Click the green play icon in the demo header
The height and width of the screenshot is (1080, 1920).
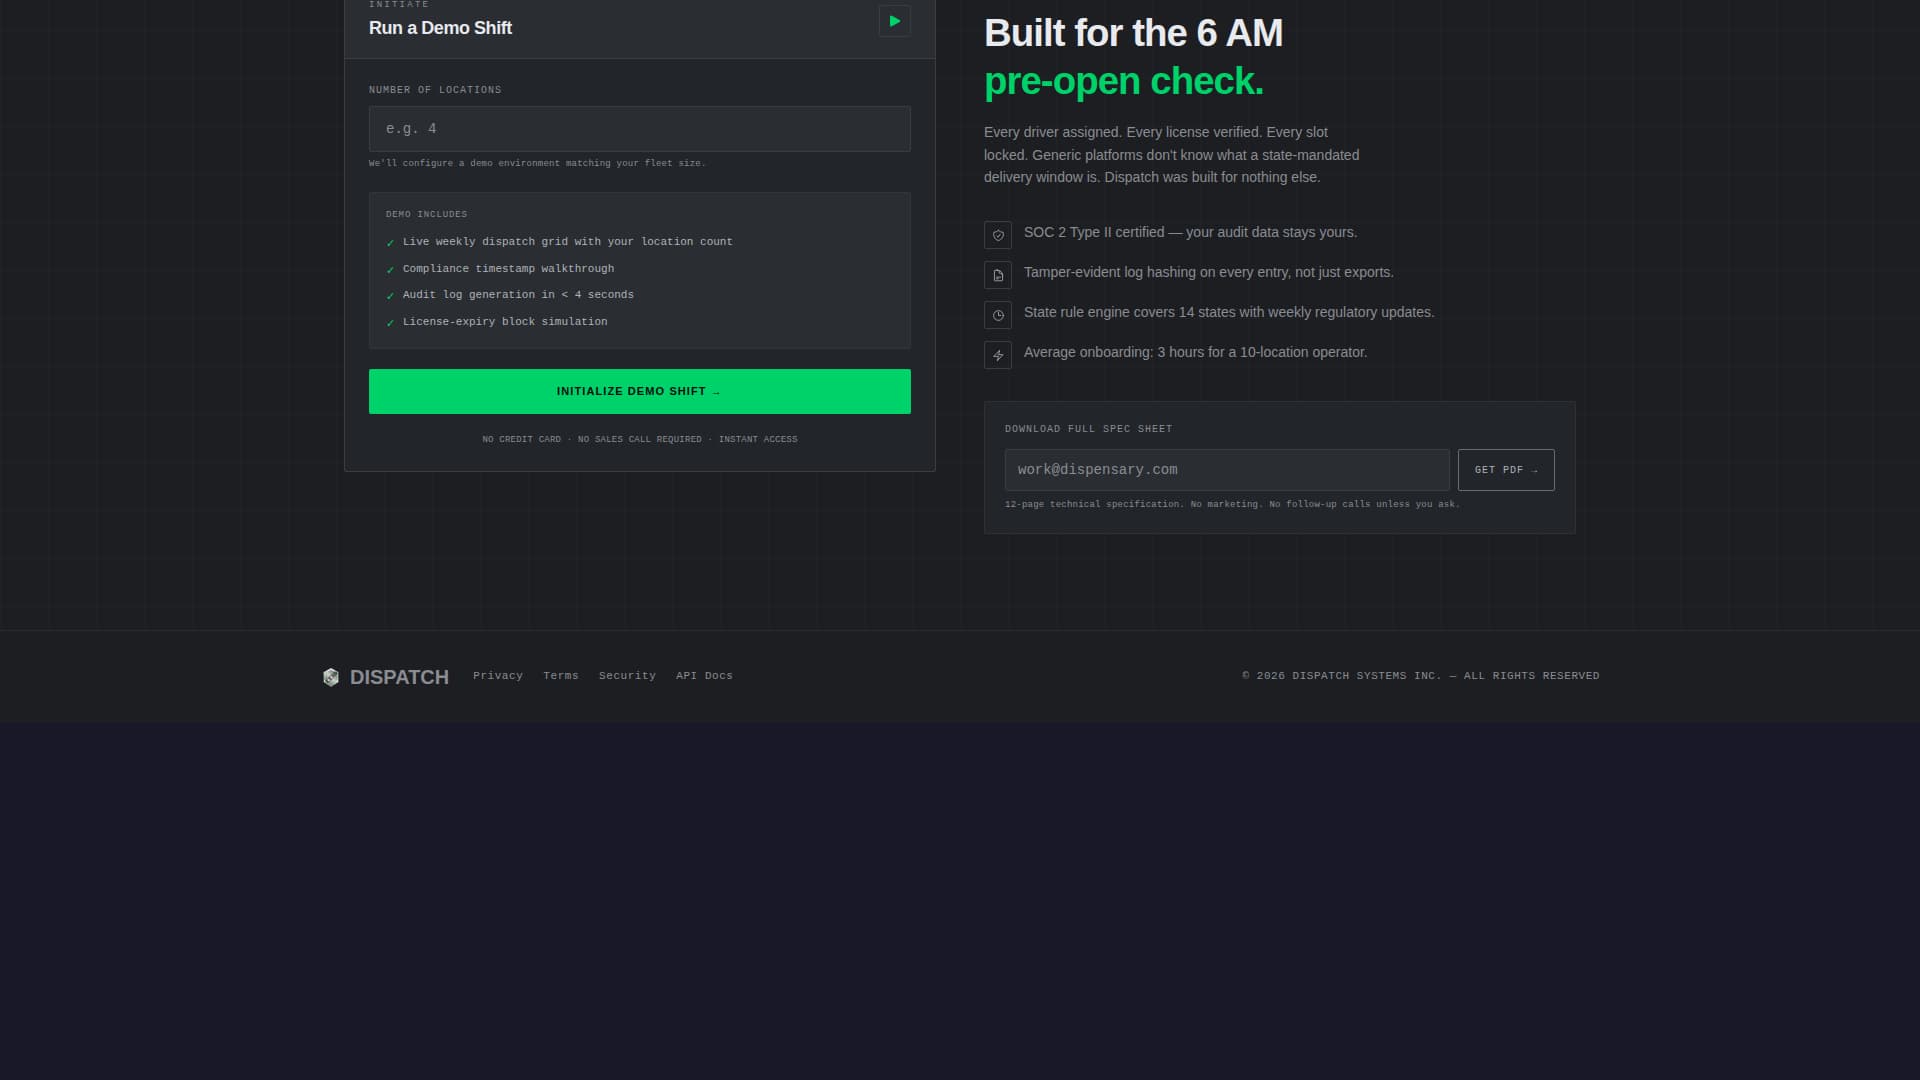pyautogui.click(x=894, y=21)
